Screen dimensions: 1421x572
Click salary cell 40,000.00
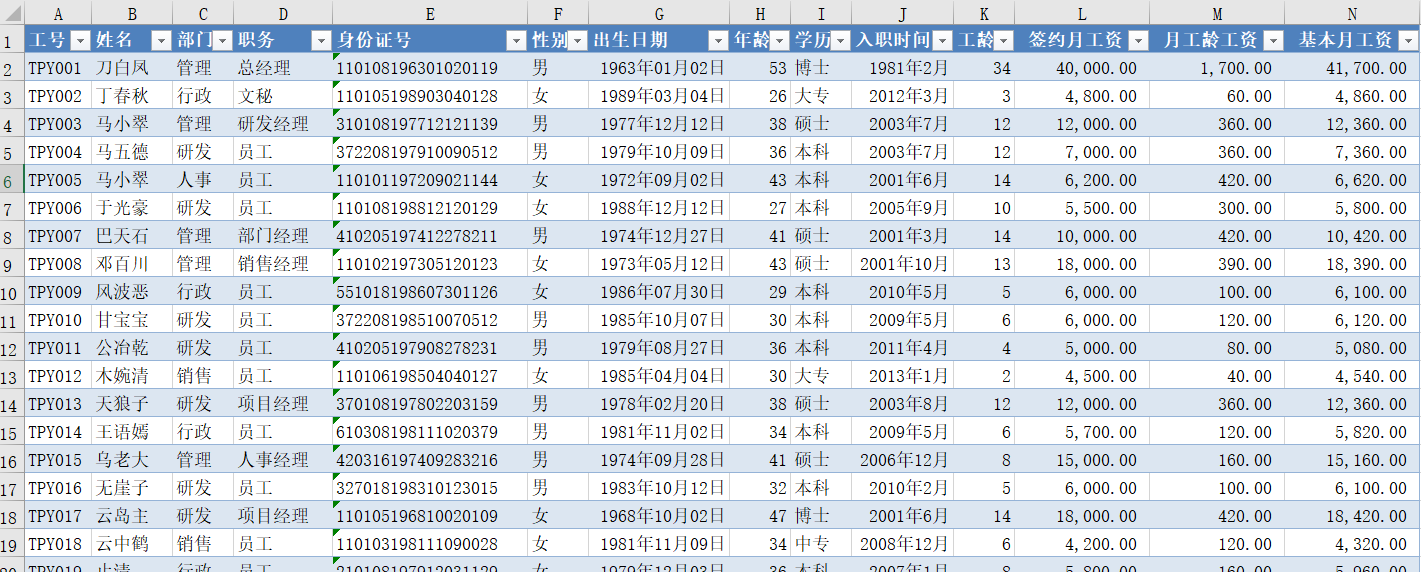click(x=1082, y=69)
